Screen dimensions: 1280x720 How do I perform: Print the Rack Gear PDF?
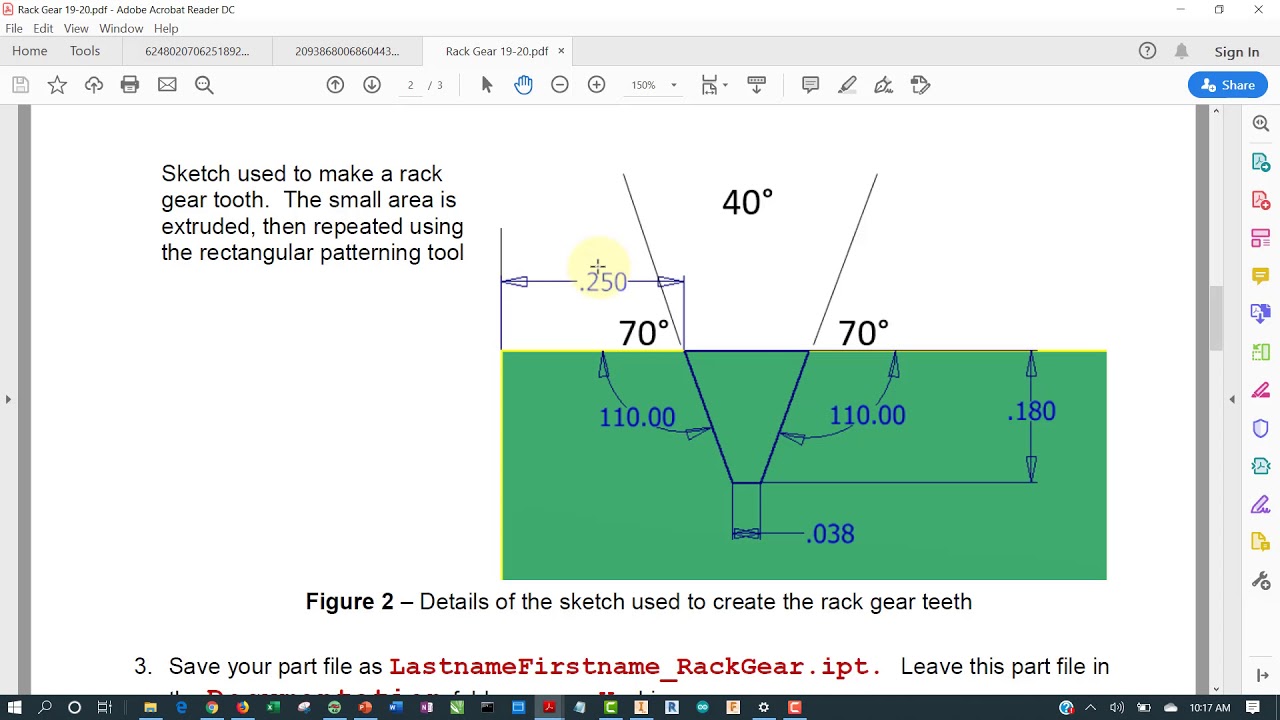pos(130,85)
